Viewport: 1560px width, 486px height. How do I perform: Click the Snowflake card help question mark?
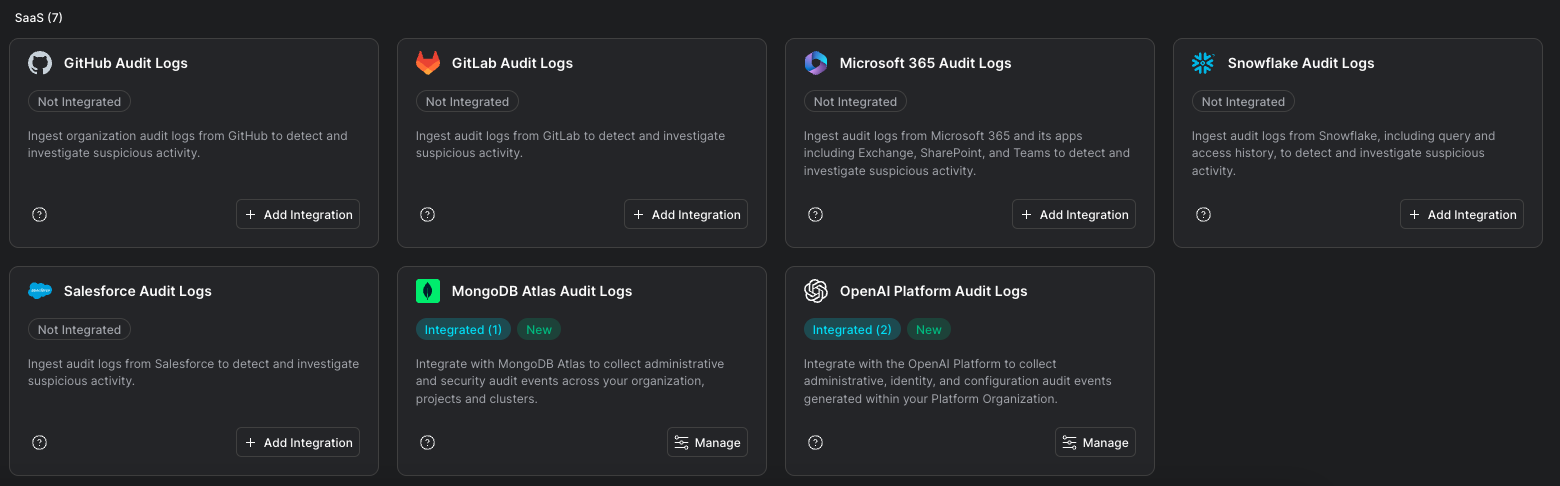click(x=1204, y=214)
